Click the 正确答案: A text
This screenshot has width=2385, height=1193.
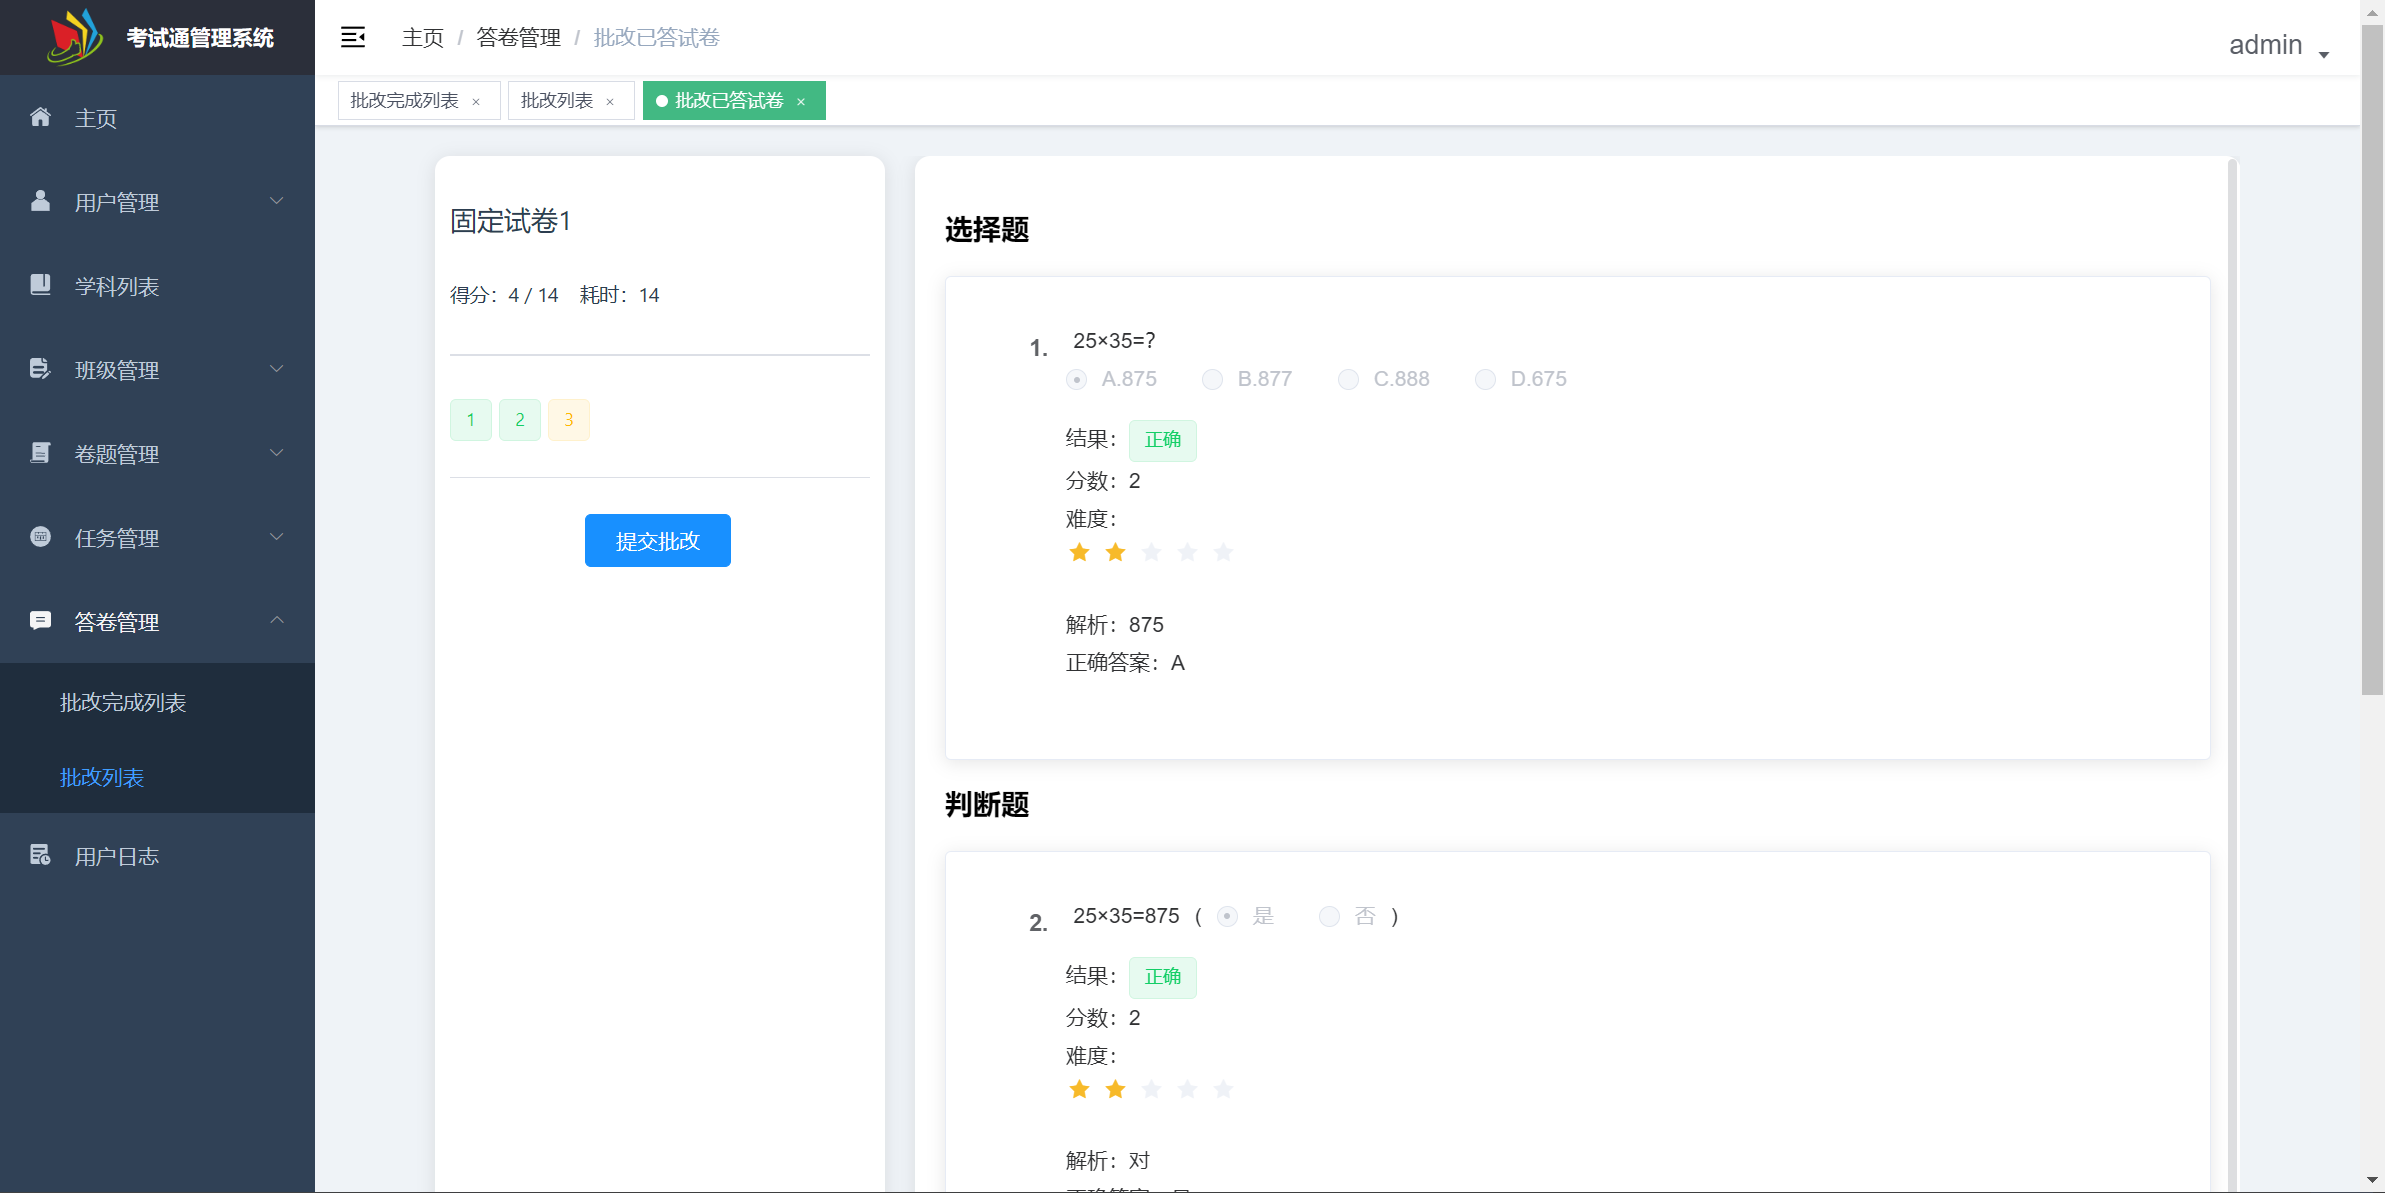tap(1124, 663)
